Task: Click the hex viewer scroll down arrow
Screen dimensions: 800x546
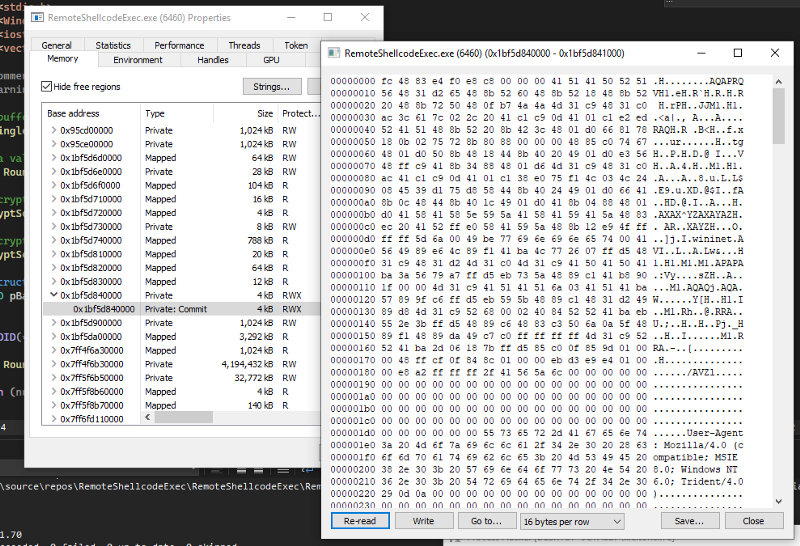Action: coord(779,502)
